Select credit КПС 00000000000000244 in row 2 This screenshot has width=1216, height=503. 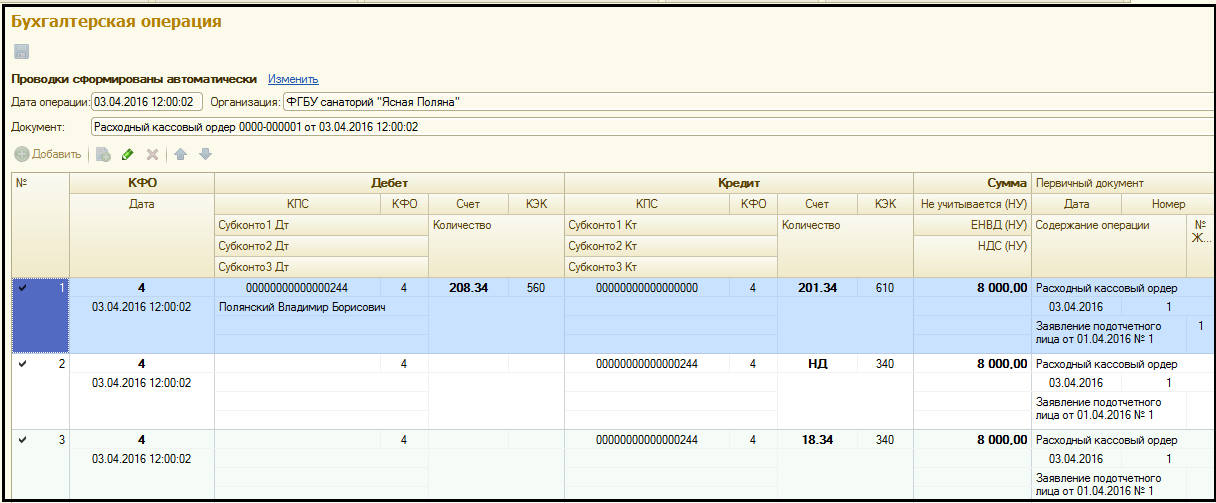pyautogui.click(x=647, y=364)
